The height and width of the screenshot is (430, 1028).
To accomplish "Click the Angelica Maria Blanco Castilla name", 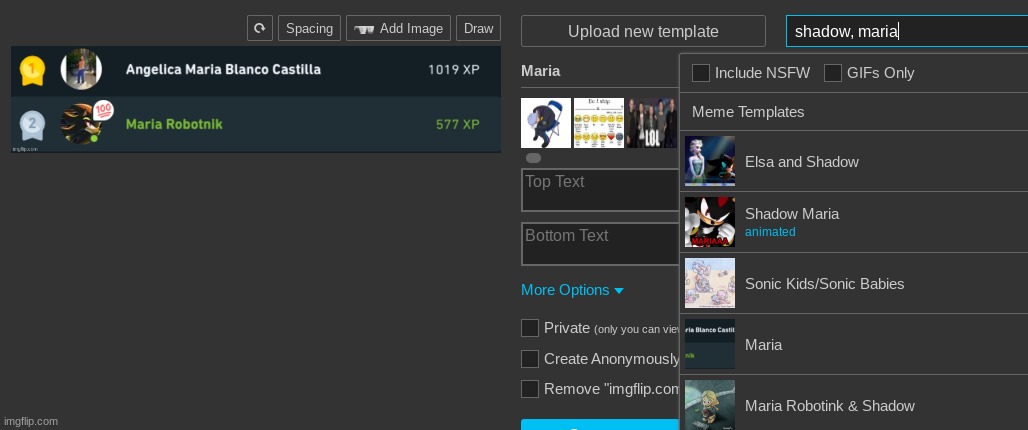I will point(223,69).
